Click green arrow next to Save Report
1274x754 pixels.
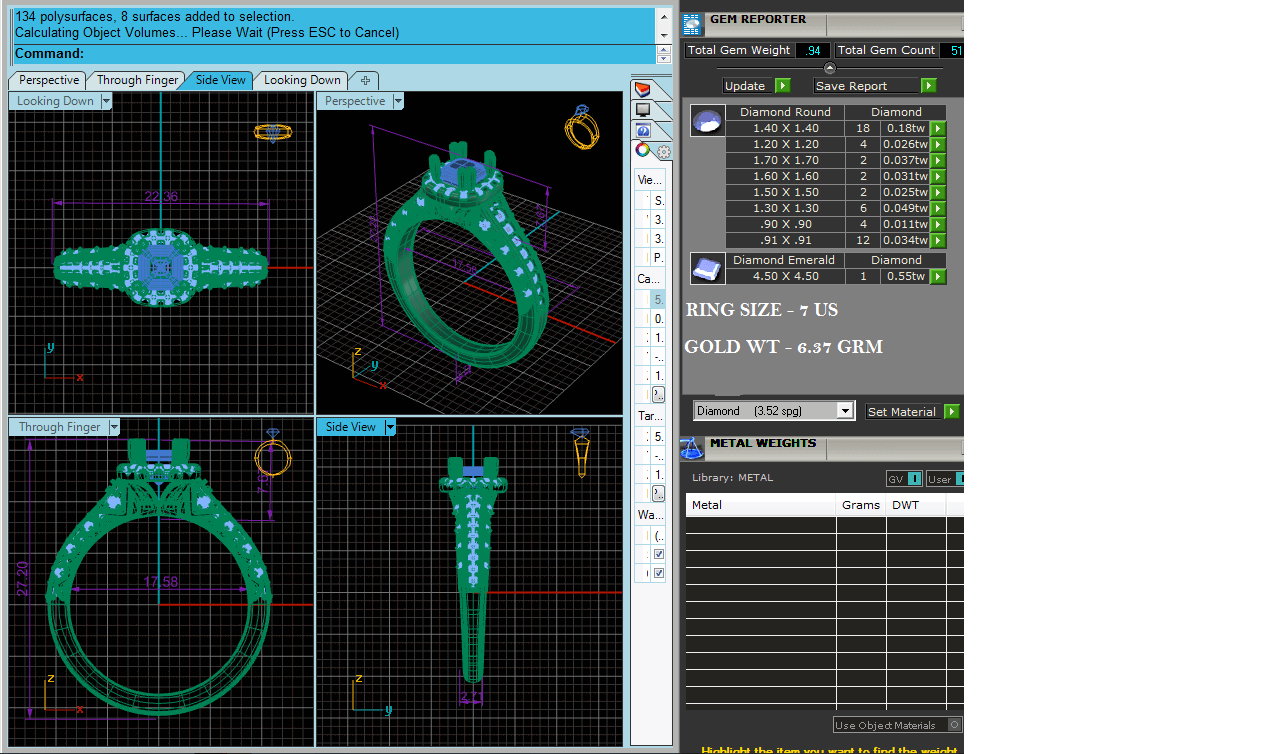pos(929,86)
